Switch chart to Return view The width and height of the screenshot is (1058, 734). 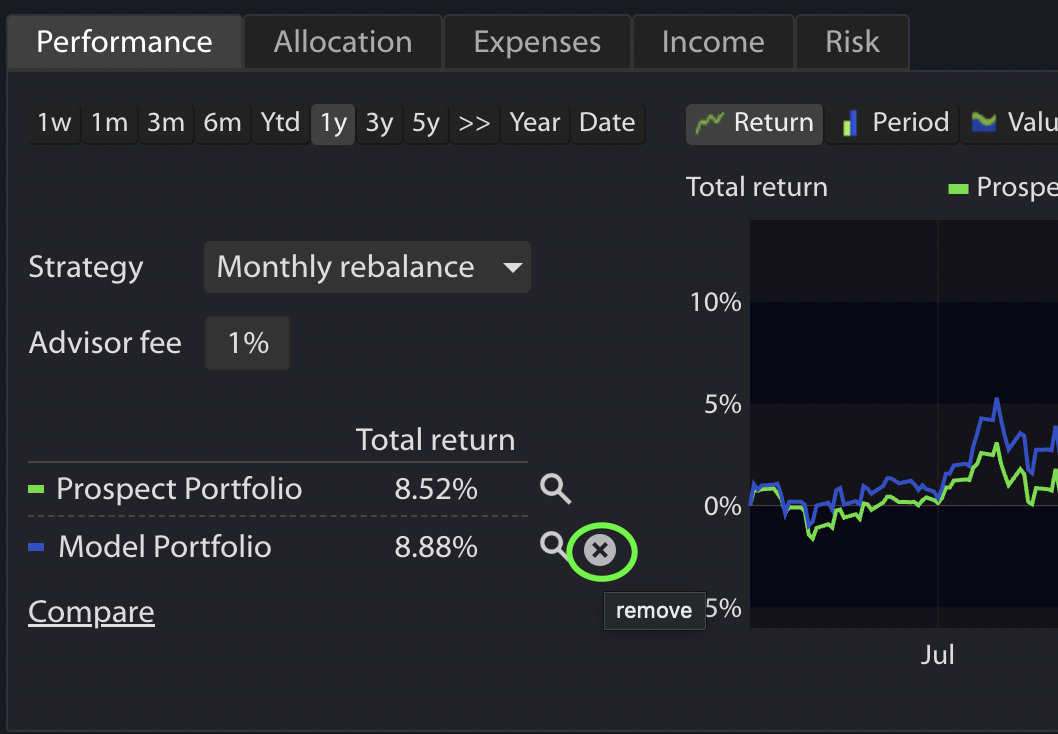click(755, 123)
